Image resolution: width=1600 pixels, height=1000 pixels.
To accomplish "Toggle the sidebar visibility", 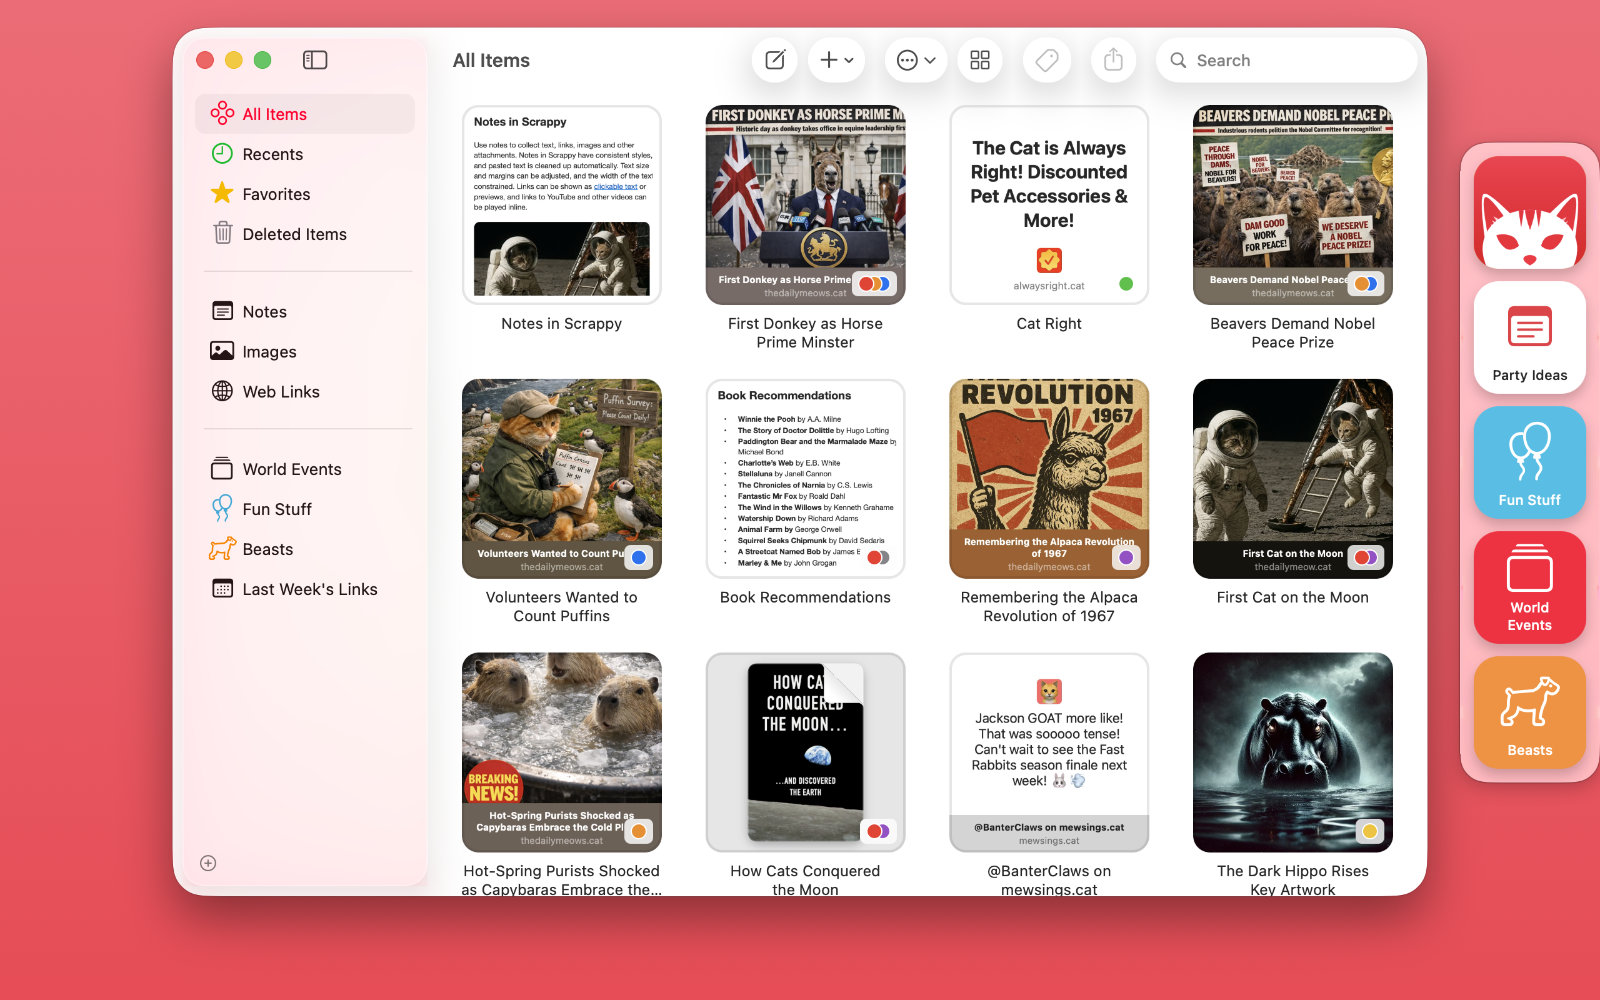I will [x=315, y=60].
